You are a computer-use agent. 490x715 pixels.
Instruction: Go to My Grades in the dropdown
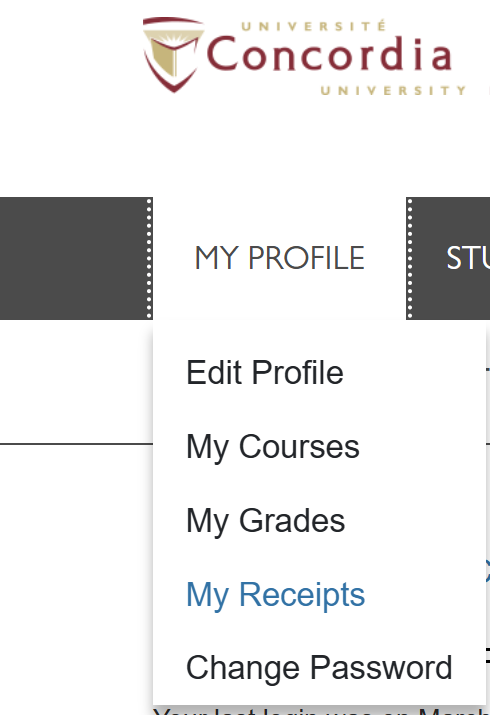[x=266, y=520]
